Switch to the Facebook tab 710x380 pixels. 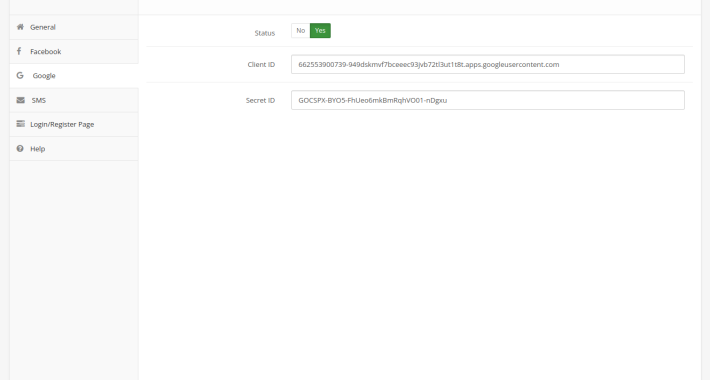(74, 52)
